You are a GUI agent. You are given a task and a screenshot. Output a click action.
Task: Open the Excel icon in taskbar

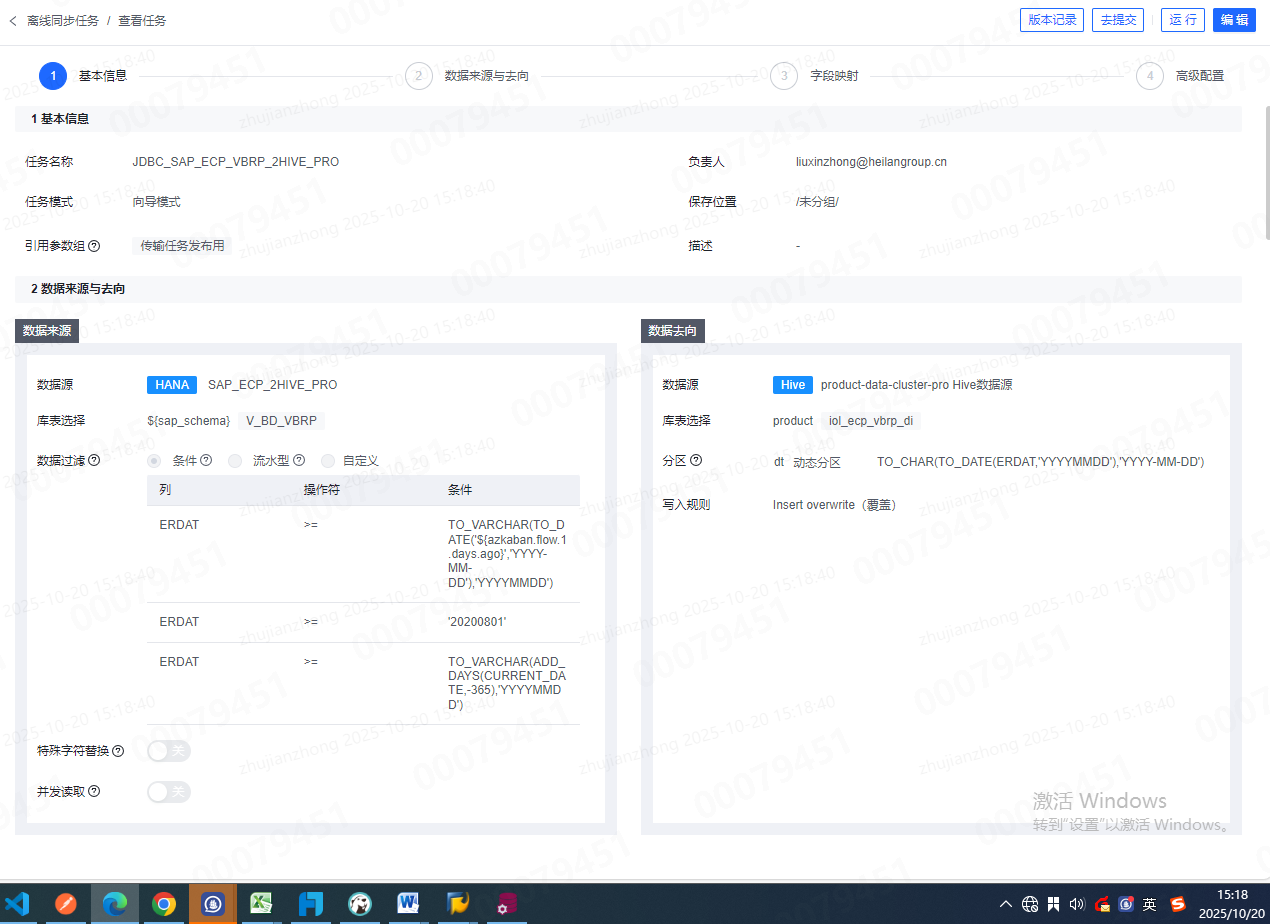262,904
